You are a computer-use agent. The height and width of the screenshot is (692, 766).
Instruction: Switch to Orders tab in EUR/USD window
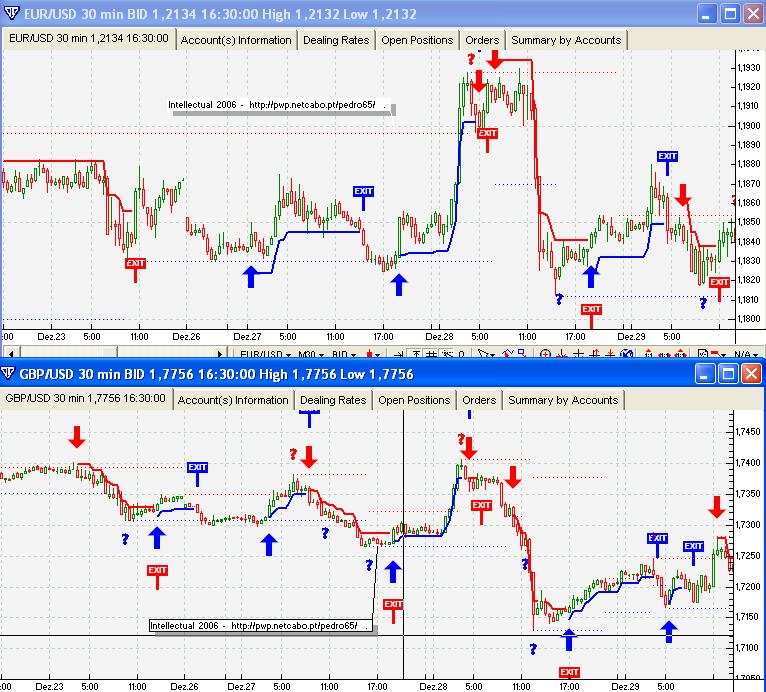[482, 40]
